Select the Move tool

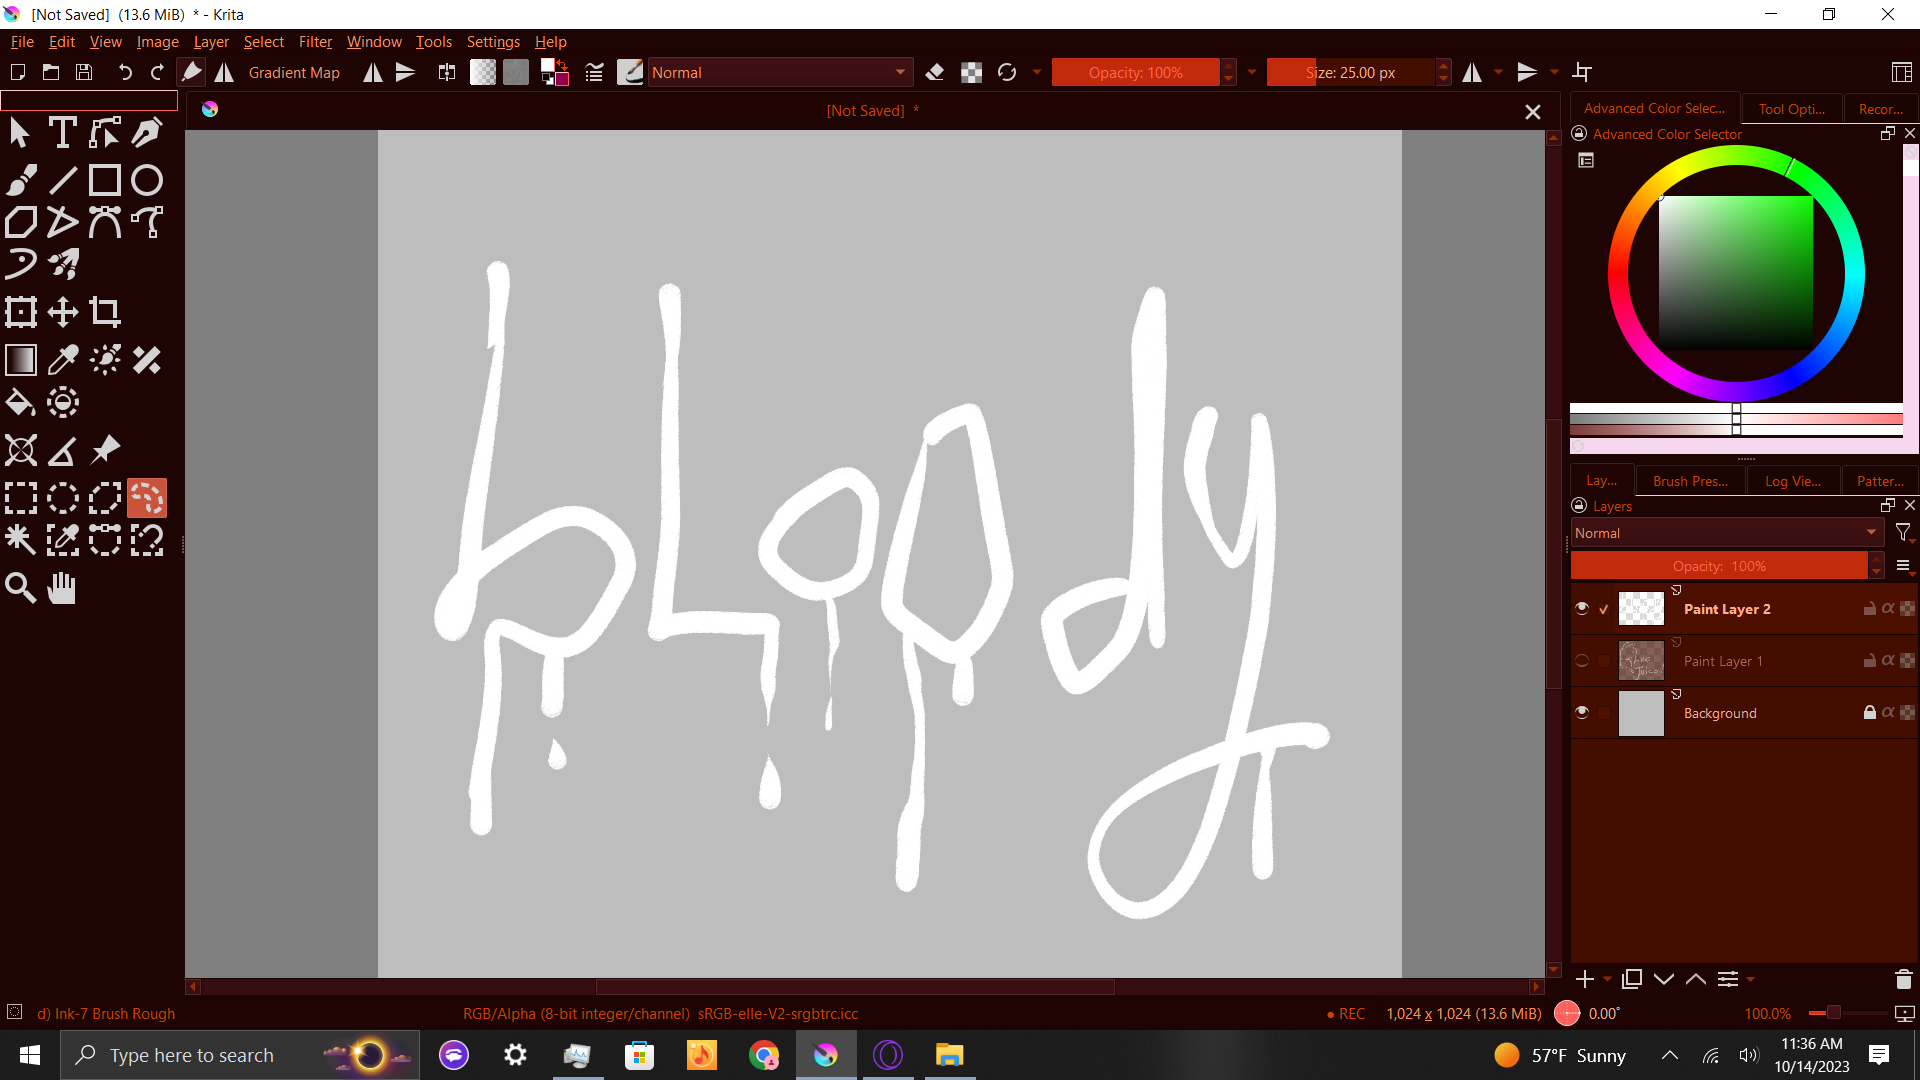tap(63, 312)
